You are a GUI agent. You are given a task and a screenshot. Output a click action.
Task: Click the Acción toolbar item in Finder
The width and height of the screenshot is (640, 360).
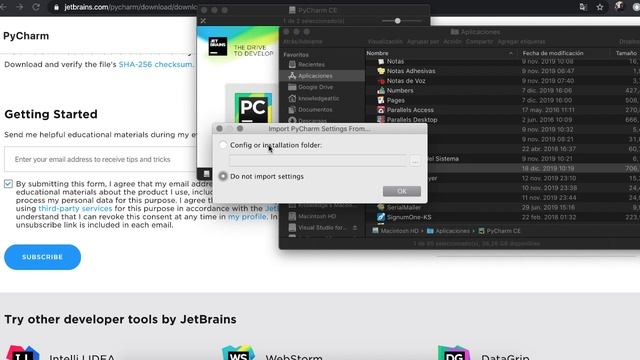click(452, 42)
